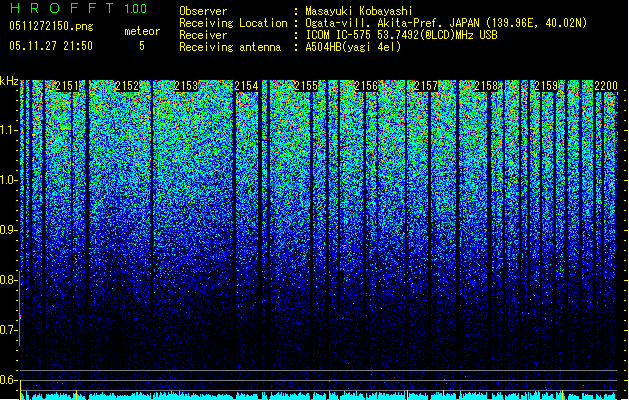Click the 2154 time marker
Image resolution: width=629 pixels, height=400 pixels.
[246, 86]
